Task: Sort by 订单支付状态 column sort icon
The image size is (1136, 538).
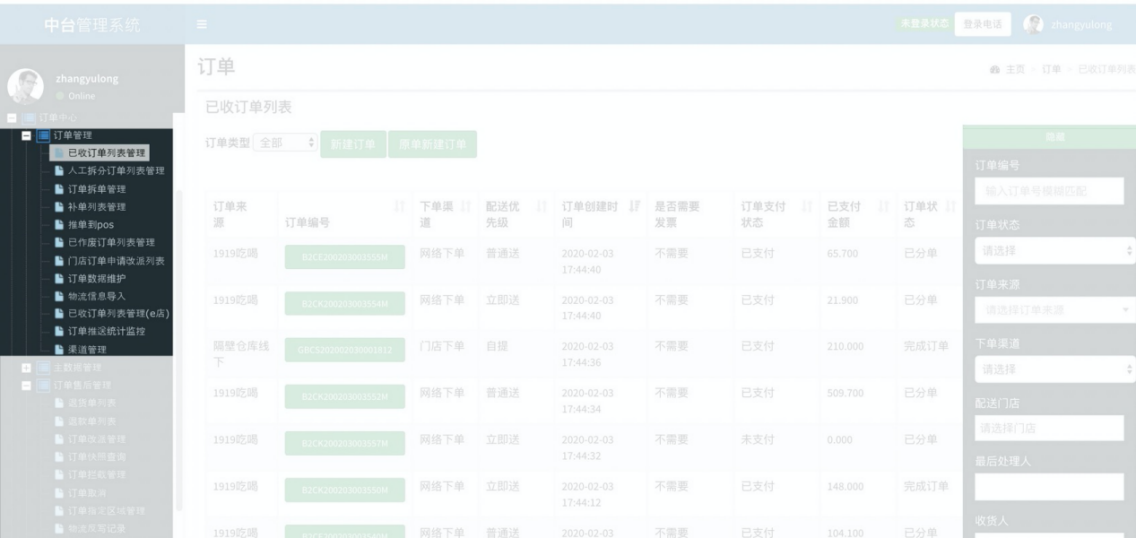Action: pyautogui.click(x=806, y=207)
